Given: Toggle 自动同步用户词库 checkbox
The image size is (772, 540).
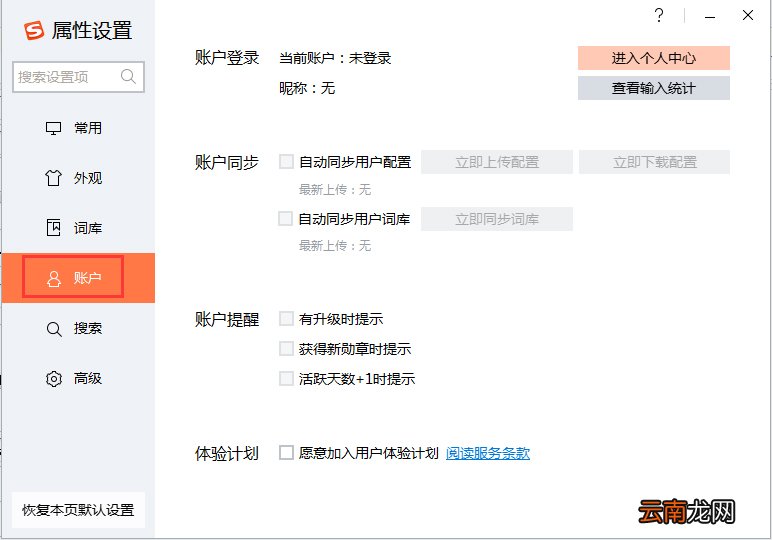Looking at the screenshot, I should pos(286,218).
